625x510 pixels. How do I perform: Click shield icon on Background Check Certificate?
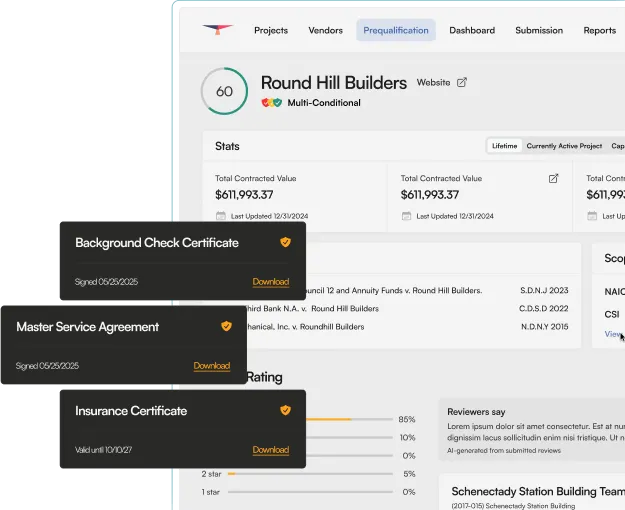coord(285,242)
